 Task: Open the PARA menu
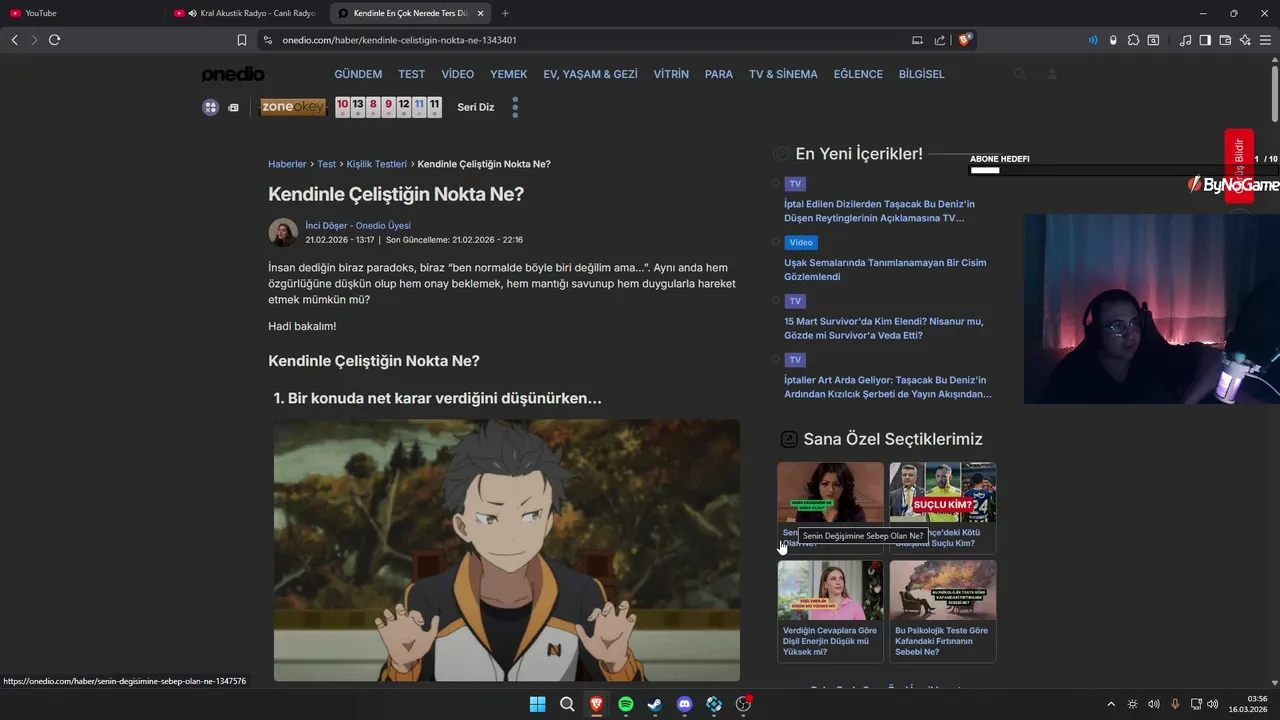coord(719,74)
